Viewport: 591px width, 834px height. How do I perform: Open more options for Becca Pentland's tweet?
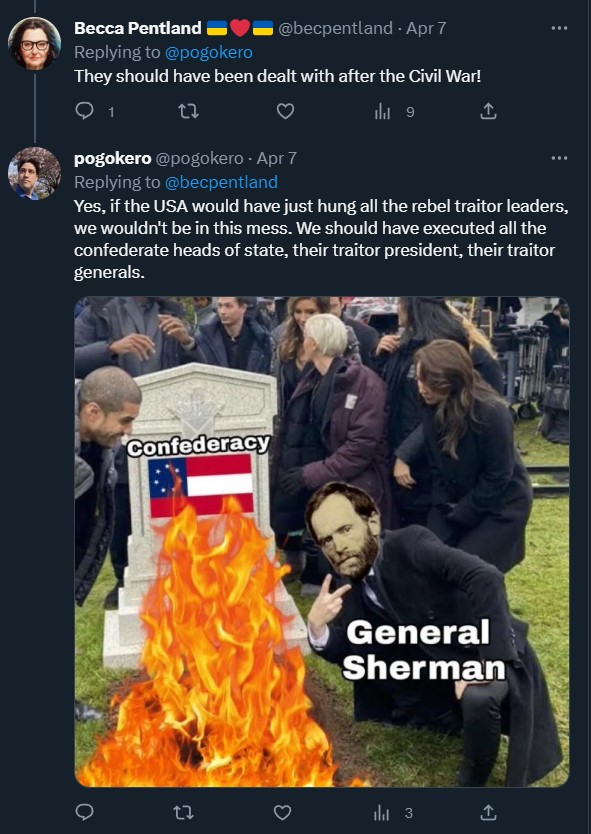pos(559,28)
